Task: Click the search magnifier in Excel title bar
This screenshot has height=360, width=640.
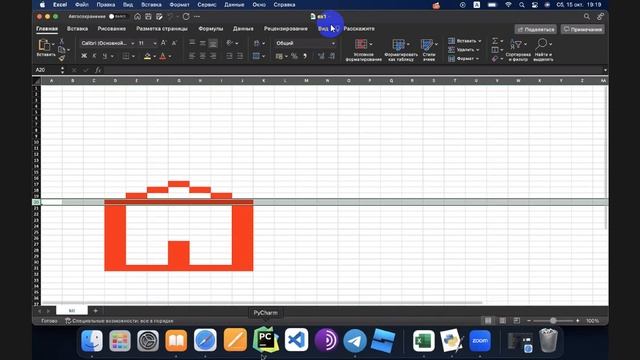Action: [x=587, y=17]
